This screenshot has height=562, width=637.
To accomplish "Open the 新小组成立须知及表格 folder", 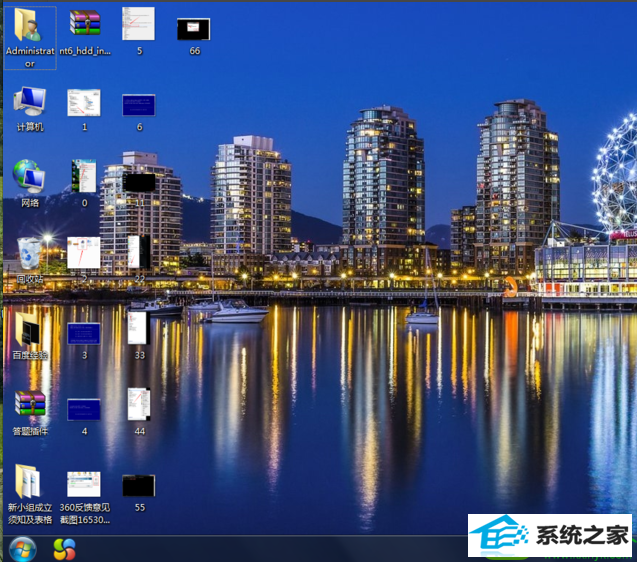I will point(28,481).
